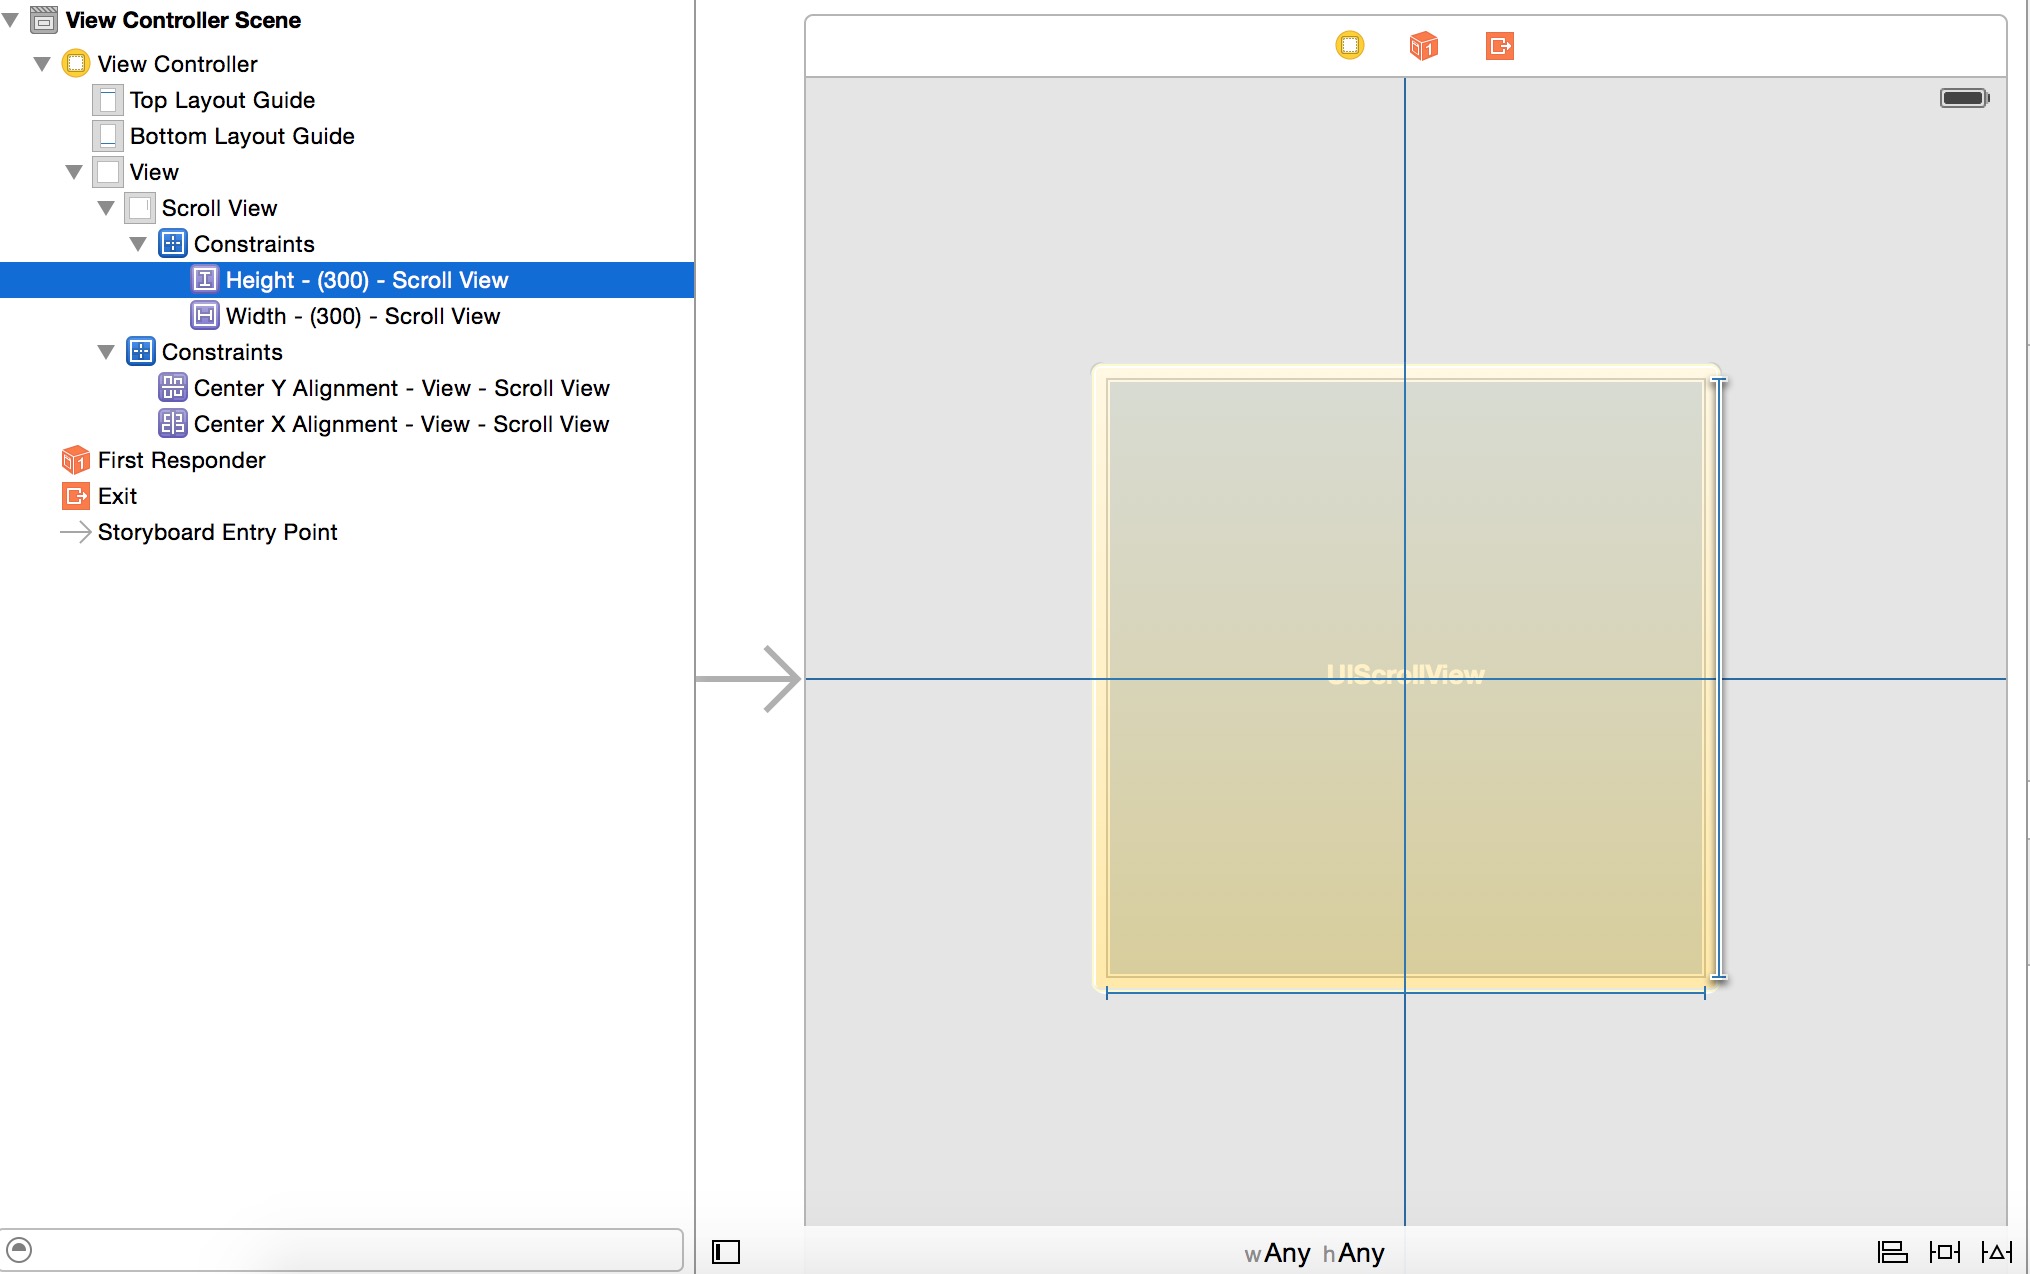Click the outline filter search field
This screenshot has width=2030, height=1274.
tap(341, 1250)
